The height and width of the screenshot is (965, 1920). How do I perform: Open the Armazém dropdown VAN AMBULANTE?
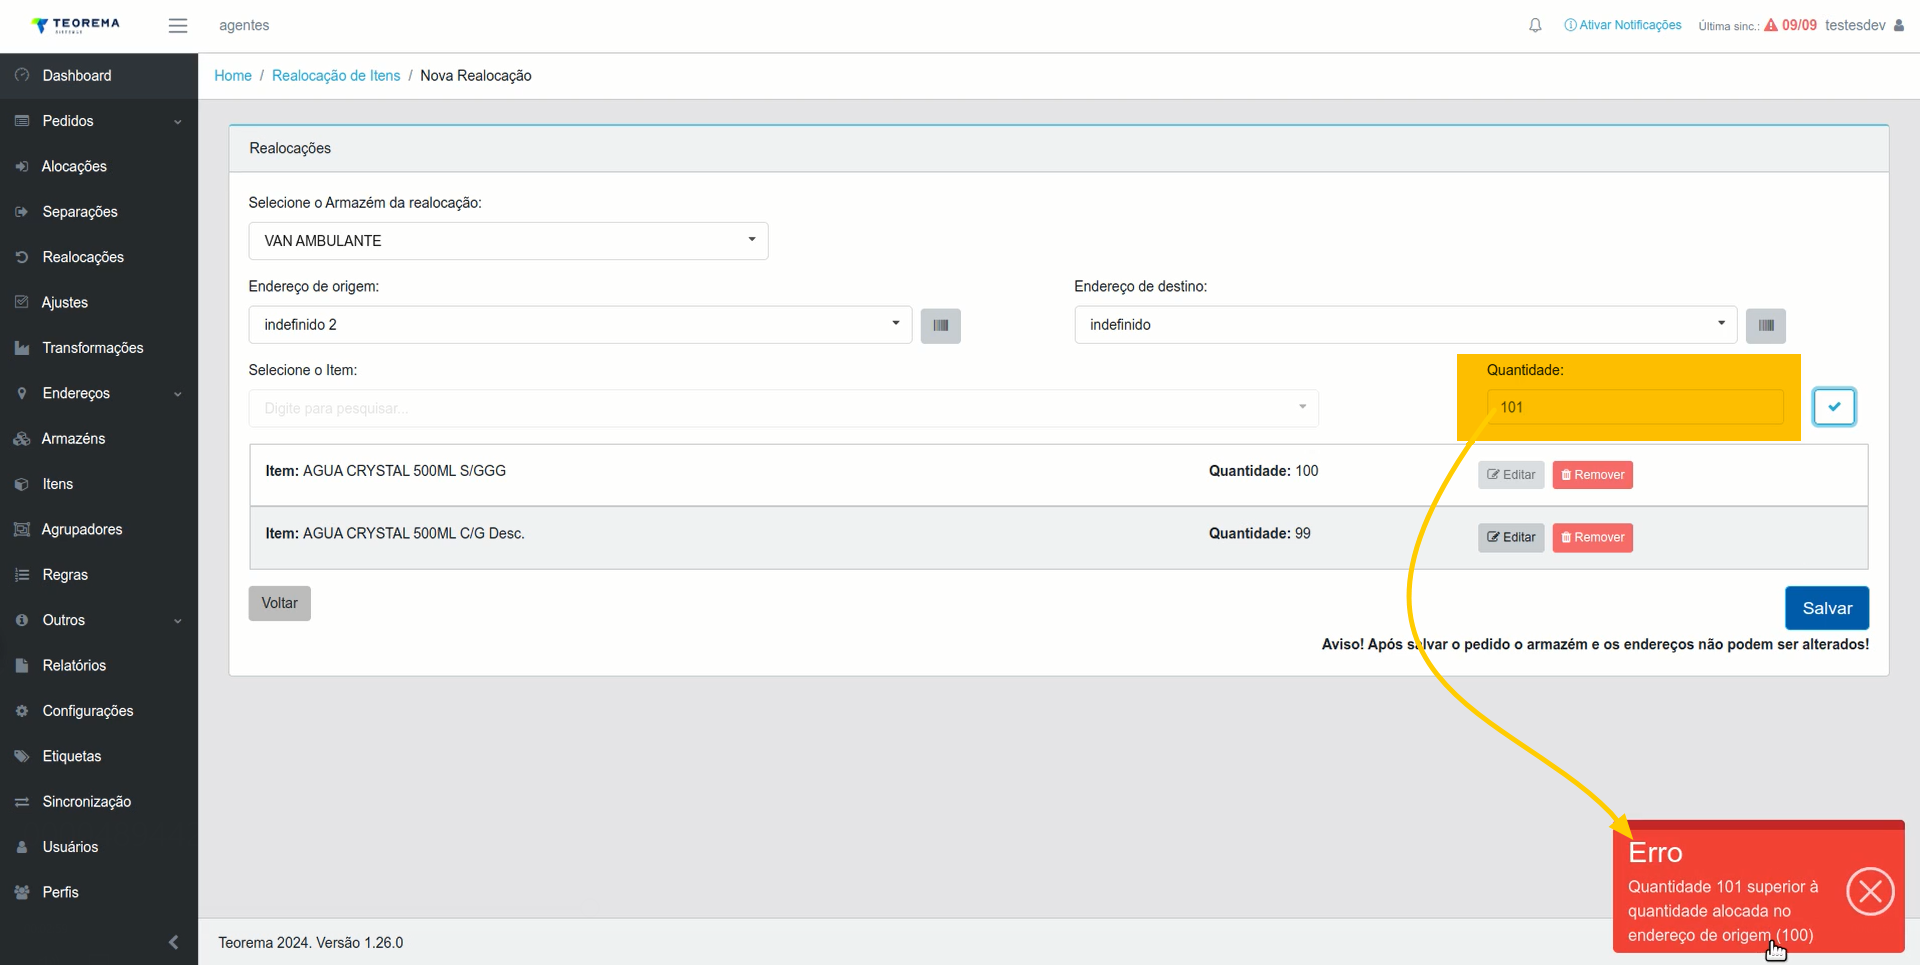point(508,241)
